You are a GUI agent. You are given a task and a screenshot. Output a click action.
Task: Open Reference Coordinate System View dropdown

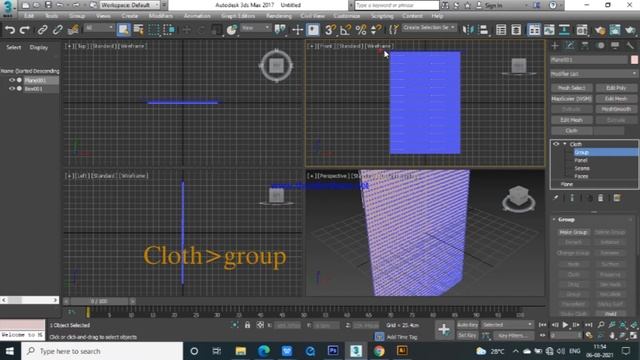tap(256, 28)
